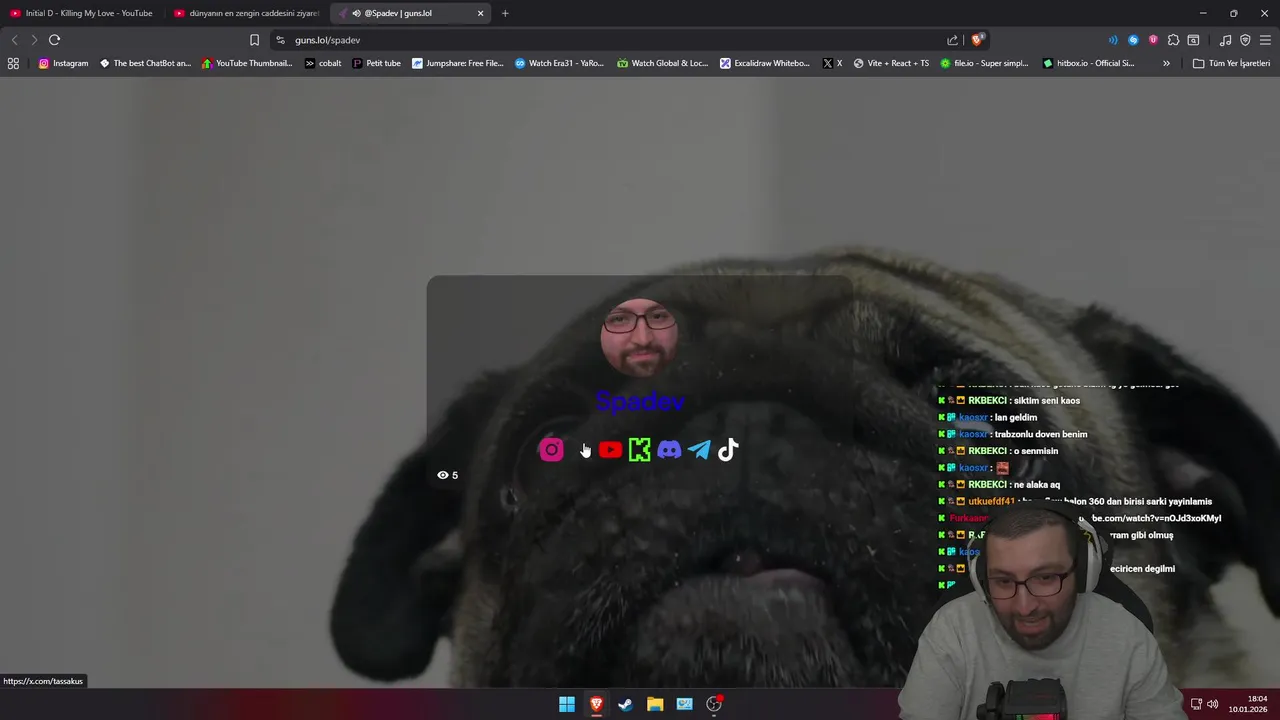This screenshot has width=1280, height=720.
Task: Expand the bookmarks overflow chevron
Action: pyautogui.click(x=1166, y=63)
